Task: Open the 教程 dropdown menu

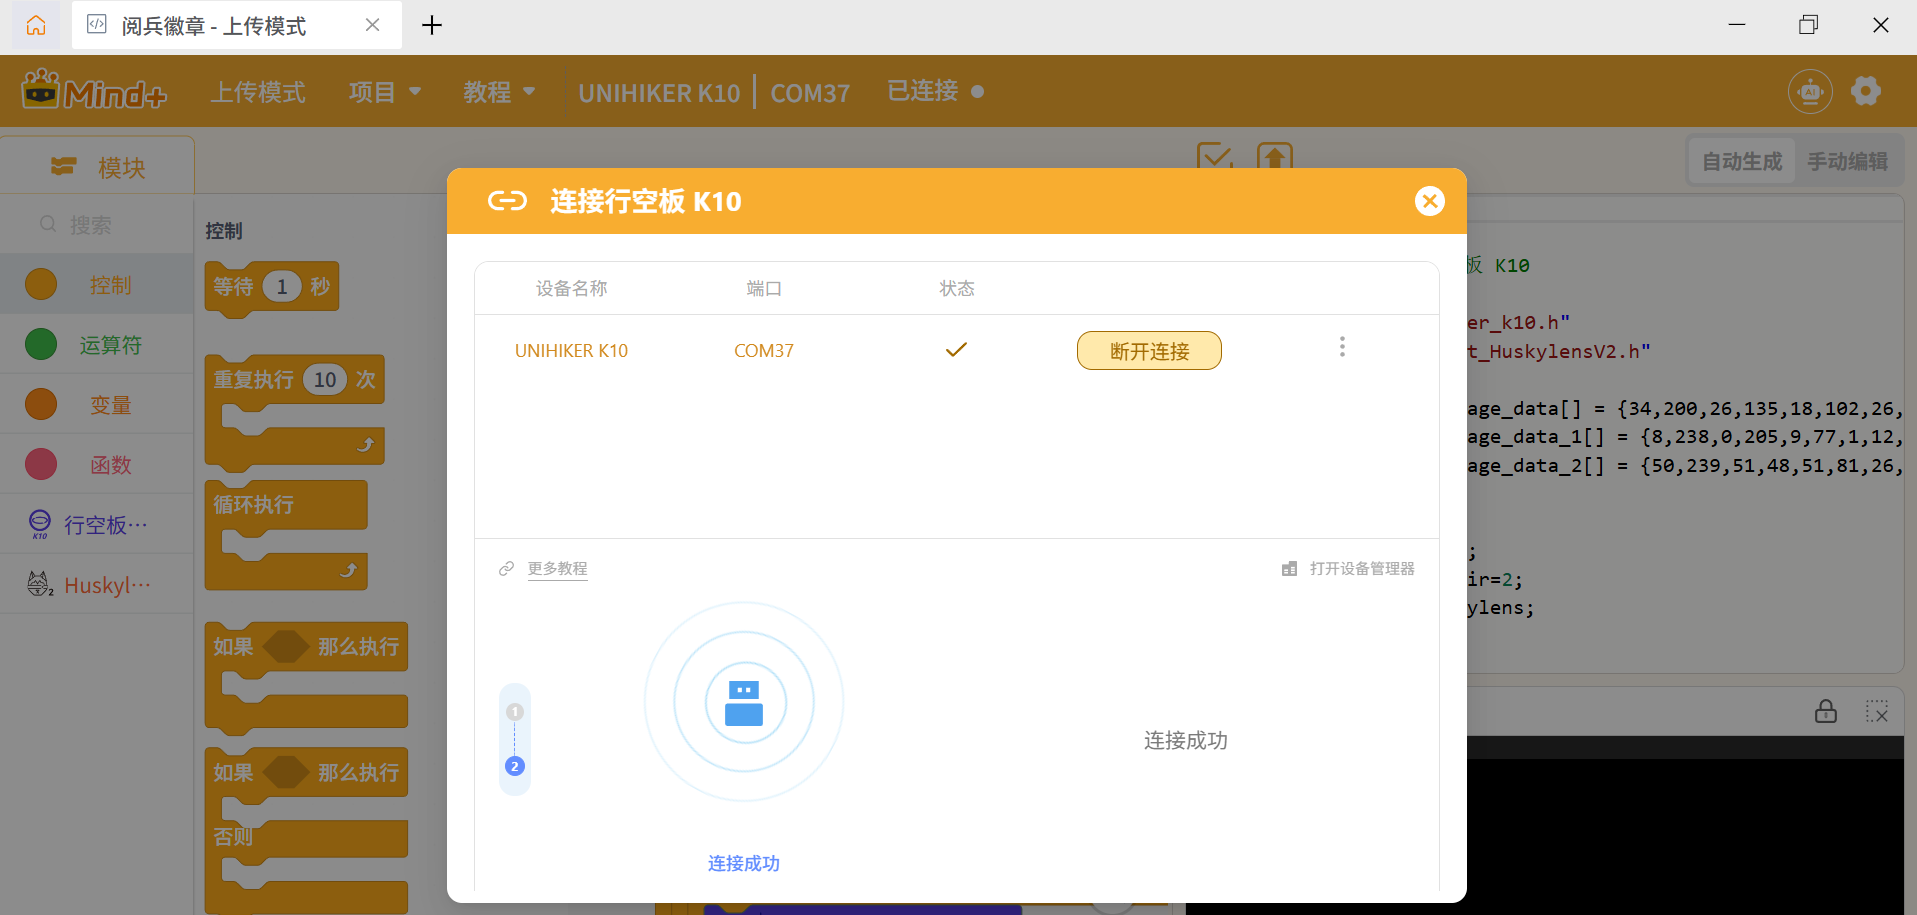Action: point(499,92)
